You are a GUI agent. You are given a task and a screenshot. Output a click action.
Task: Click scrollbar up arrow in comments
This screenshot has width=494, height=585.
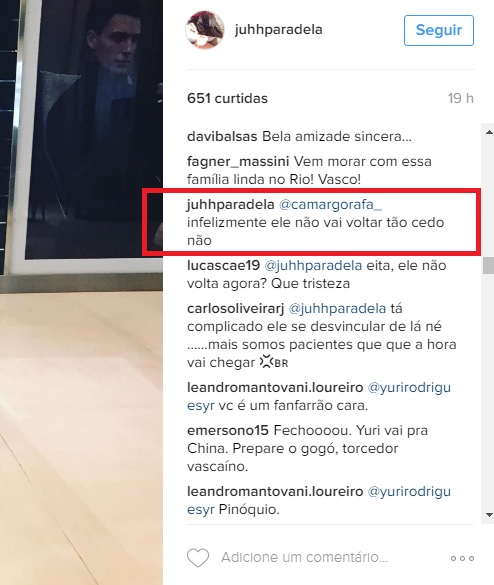click(489, 132)
